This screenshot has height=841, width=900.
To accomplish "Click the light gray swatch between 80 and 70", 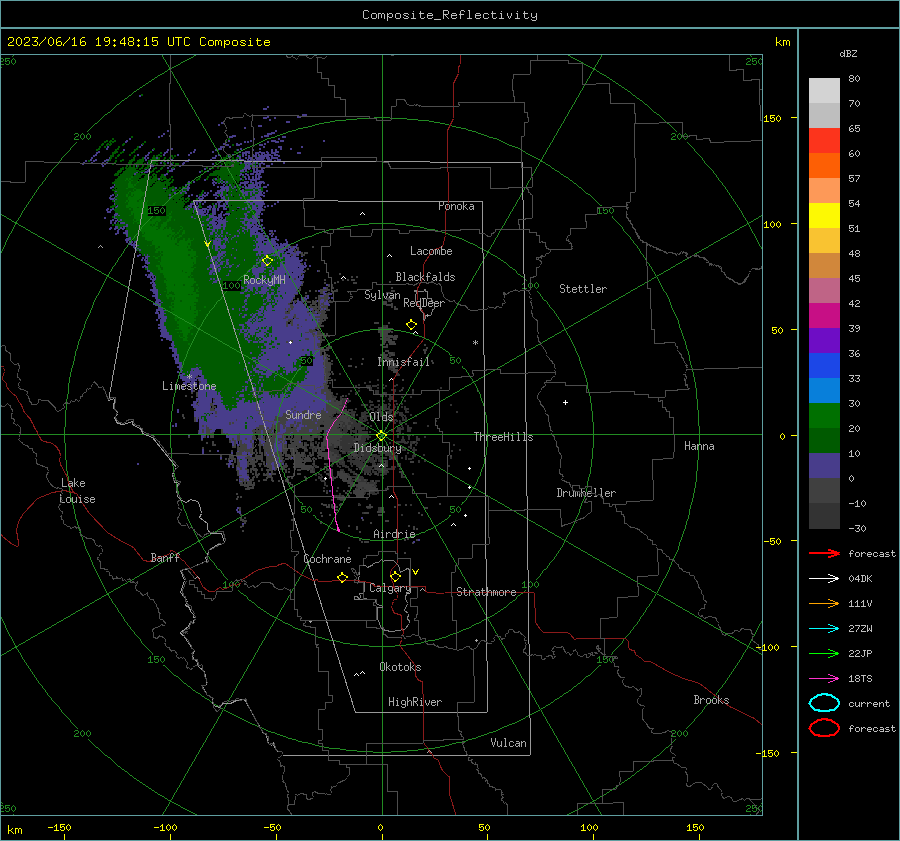I will pyautogui.click(x=824, y=91).
